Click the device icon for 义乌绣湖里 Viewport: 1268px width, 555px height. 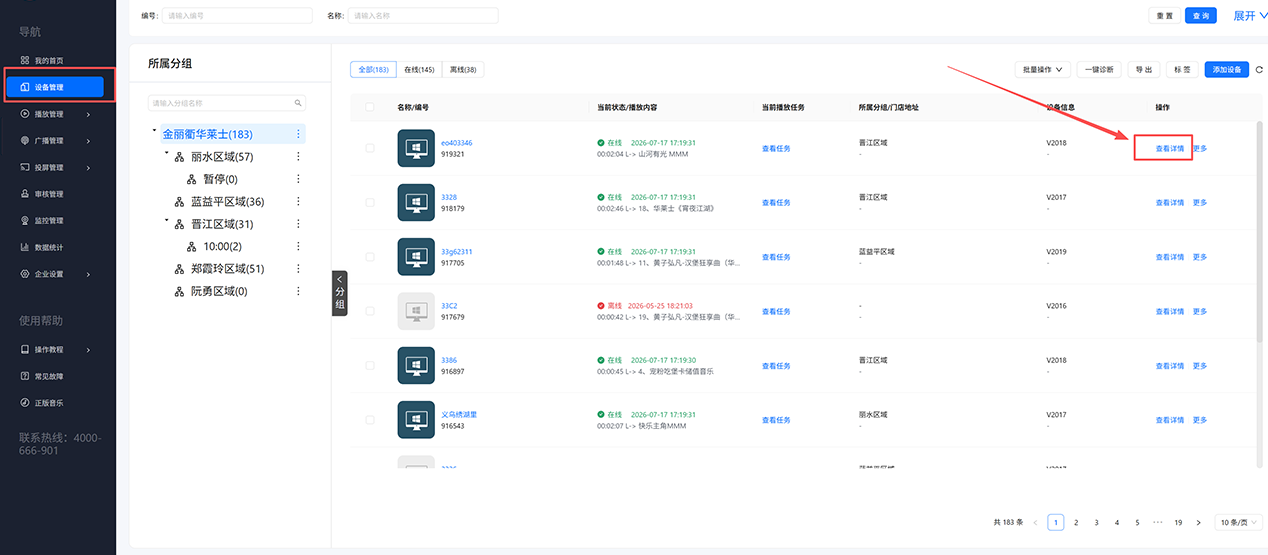coord(416,420)
